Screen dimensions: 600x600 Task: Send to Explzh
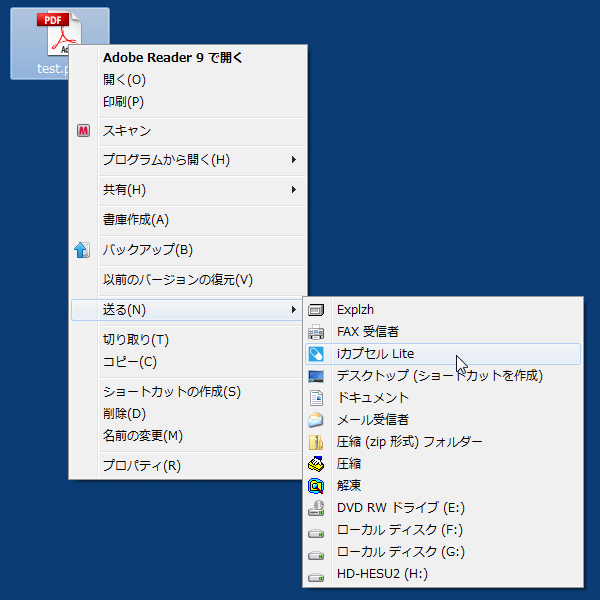[443, 310]
